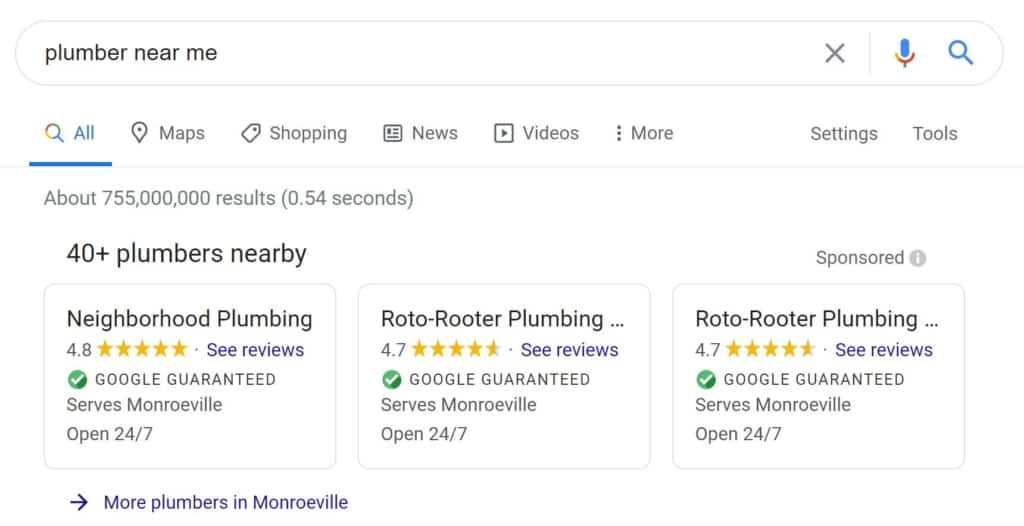Open the Neighborhood Plumbing listing title
The width and height of the screenshot is (1024, 526).
click(x=189, y=319)
